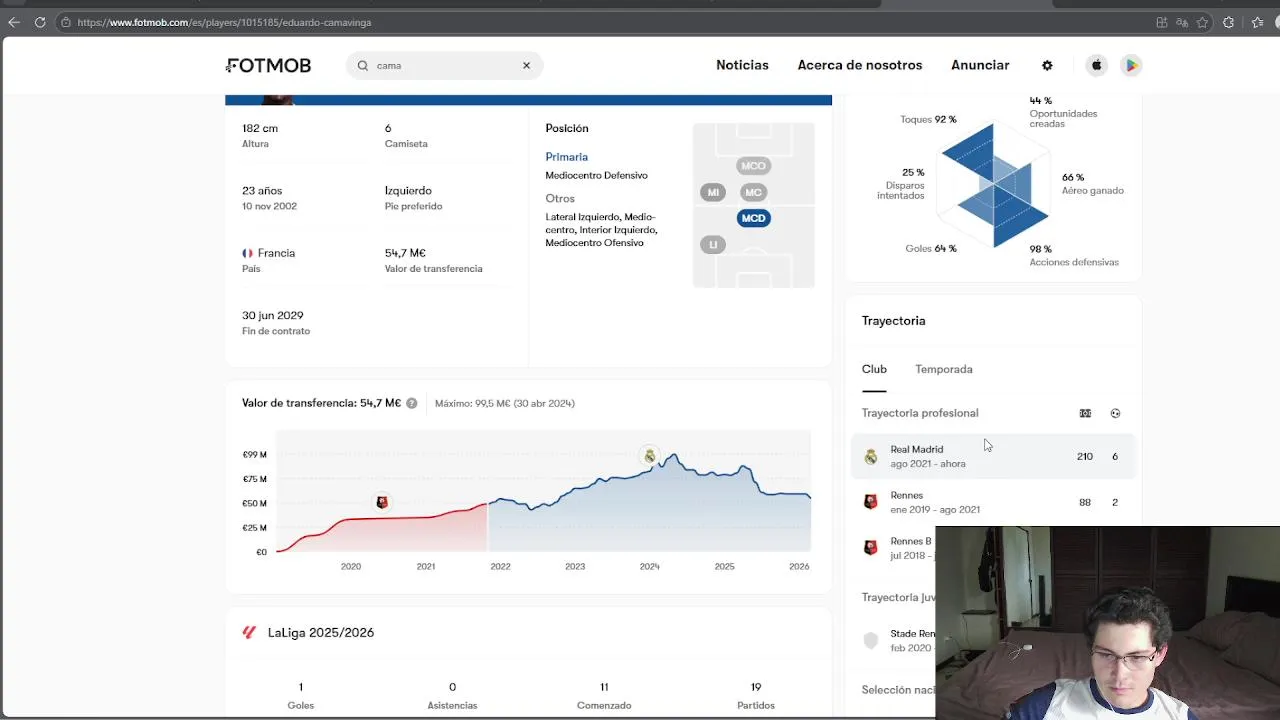The height and width of the screenshot is (720, 1280).
Task: Click the Real Madrid crest in career list
Action: click(x=871, y=456)
